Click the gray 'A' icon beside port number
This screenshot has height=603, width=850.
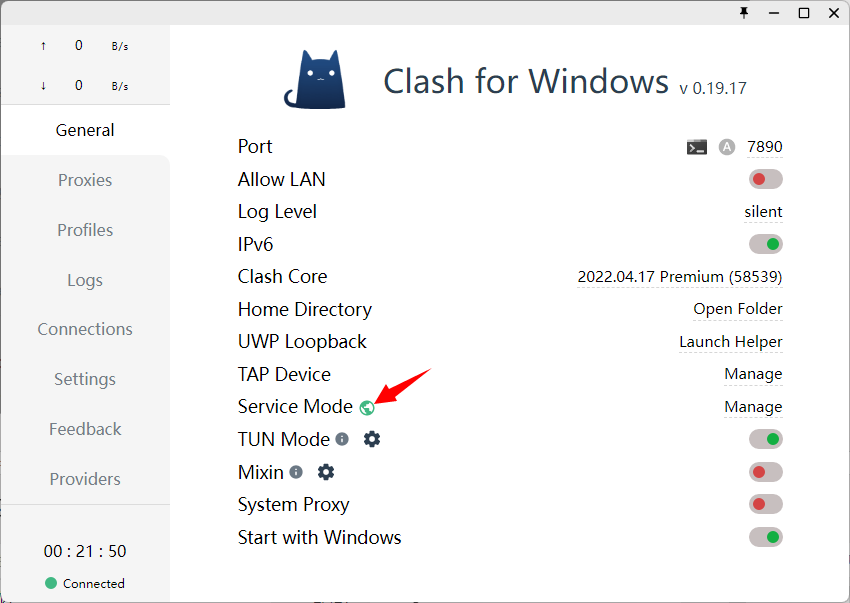727,147
